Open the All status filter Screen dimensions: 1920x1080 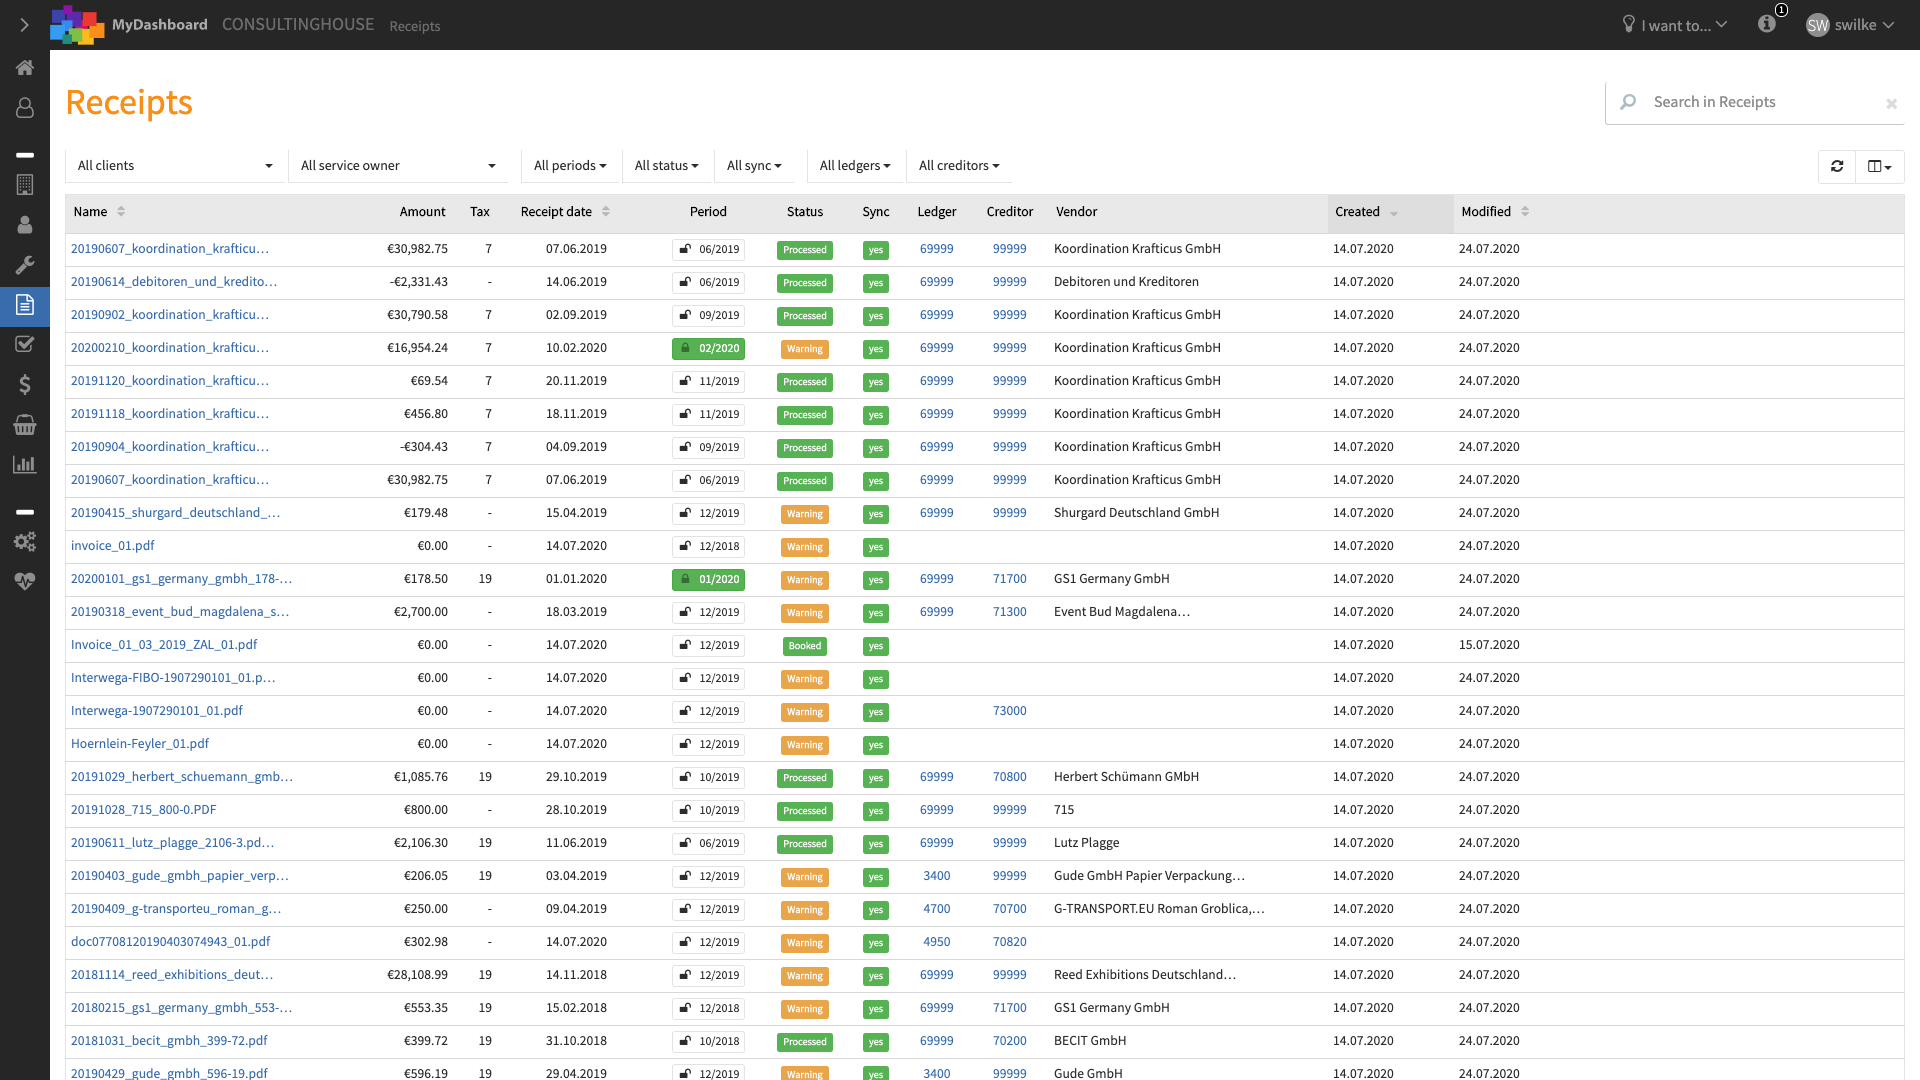[666, 166]
